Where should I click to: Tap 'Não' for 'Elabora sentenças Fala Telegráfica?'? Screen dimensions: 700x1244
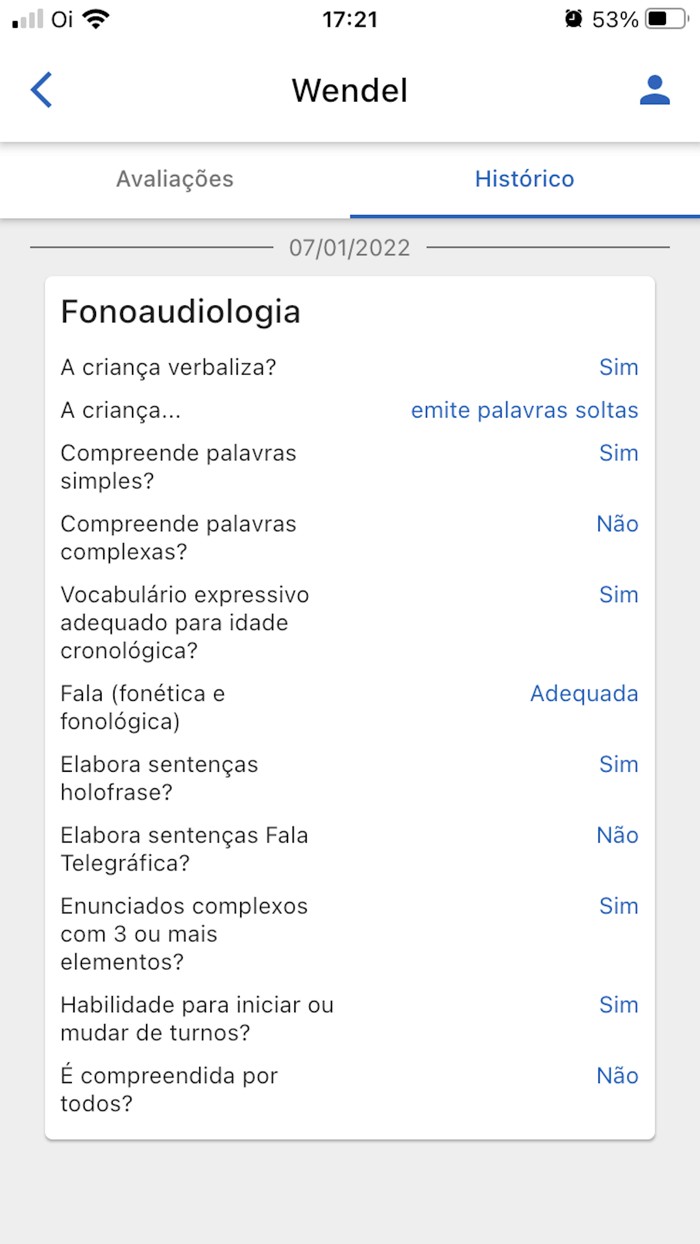[x=618, y=835]
